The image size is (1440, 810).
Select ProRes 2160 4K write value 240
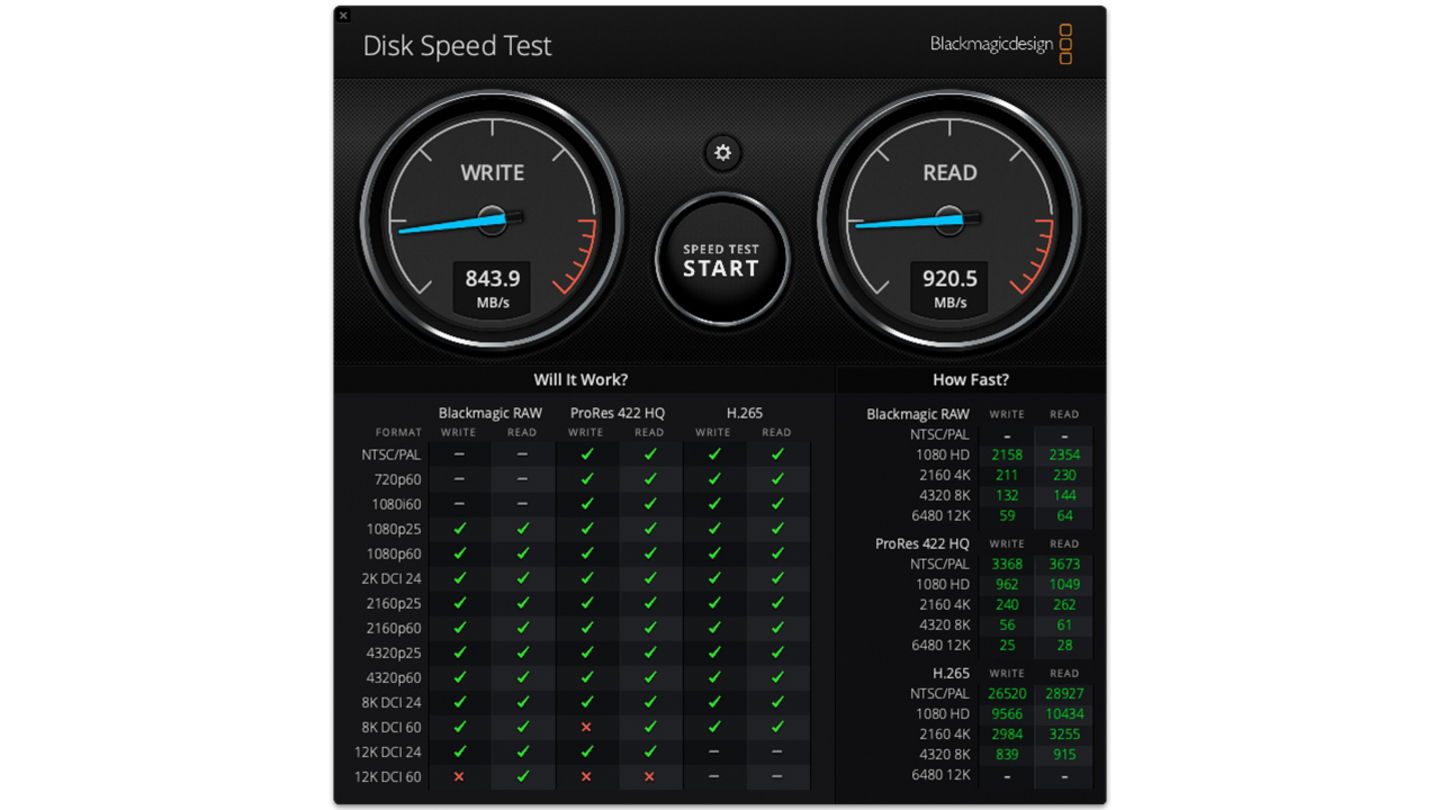(x=1007, y=605)
